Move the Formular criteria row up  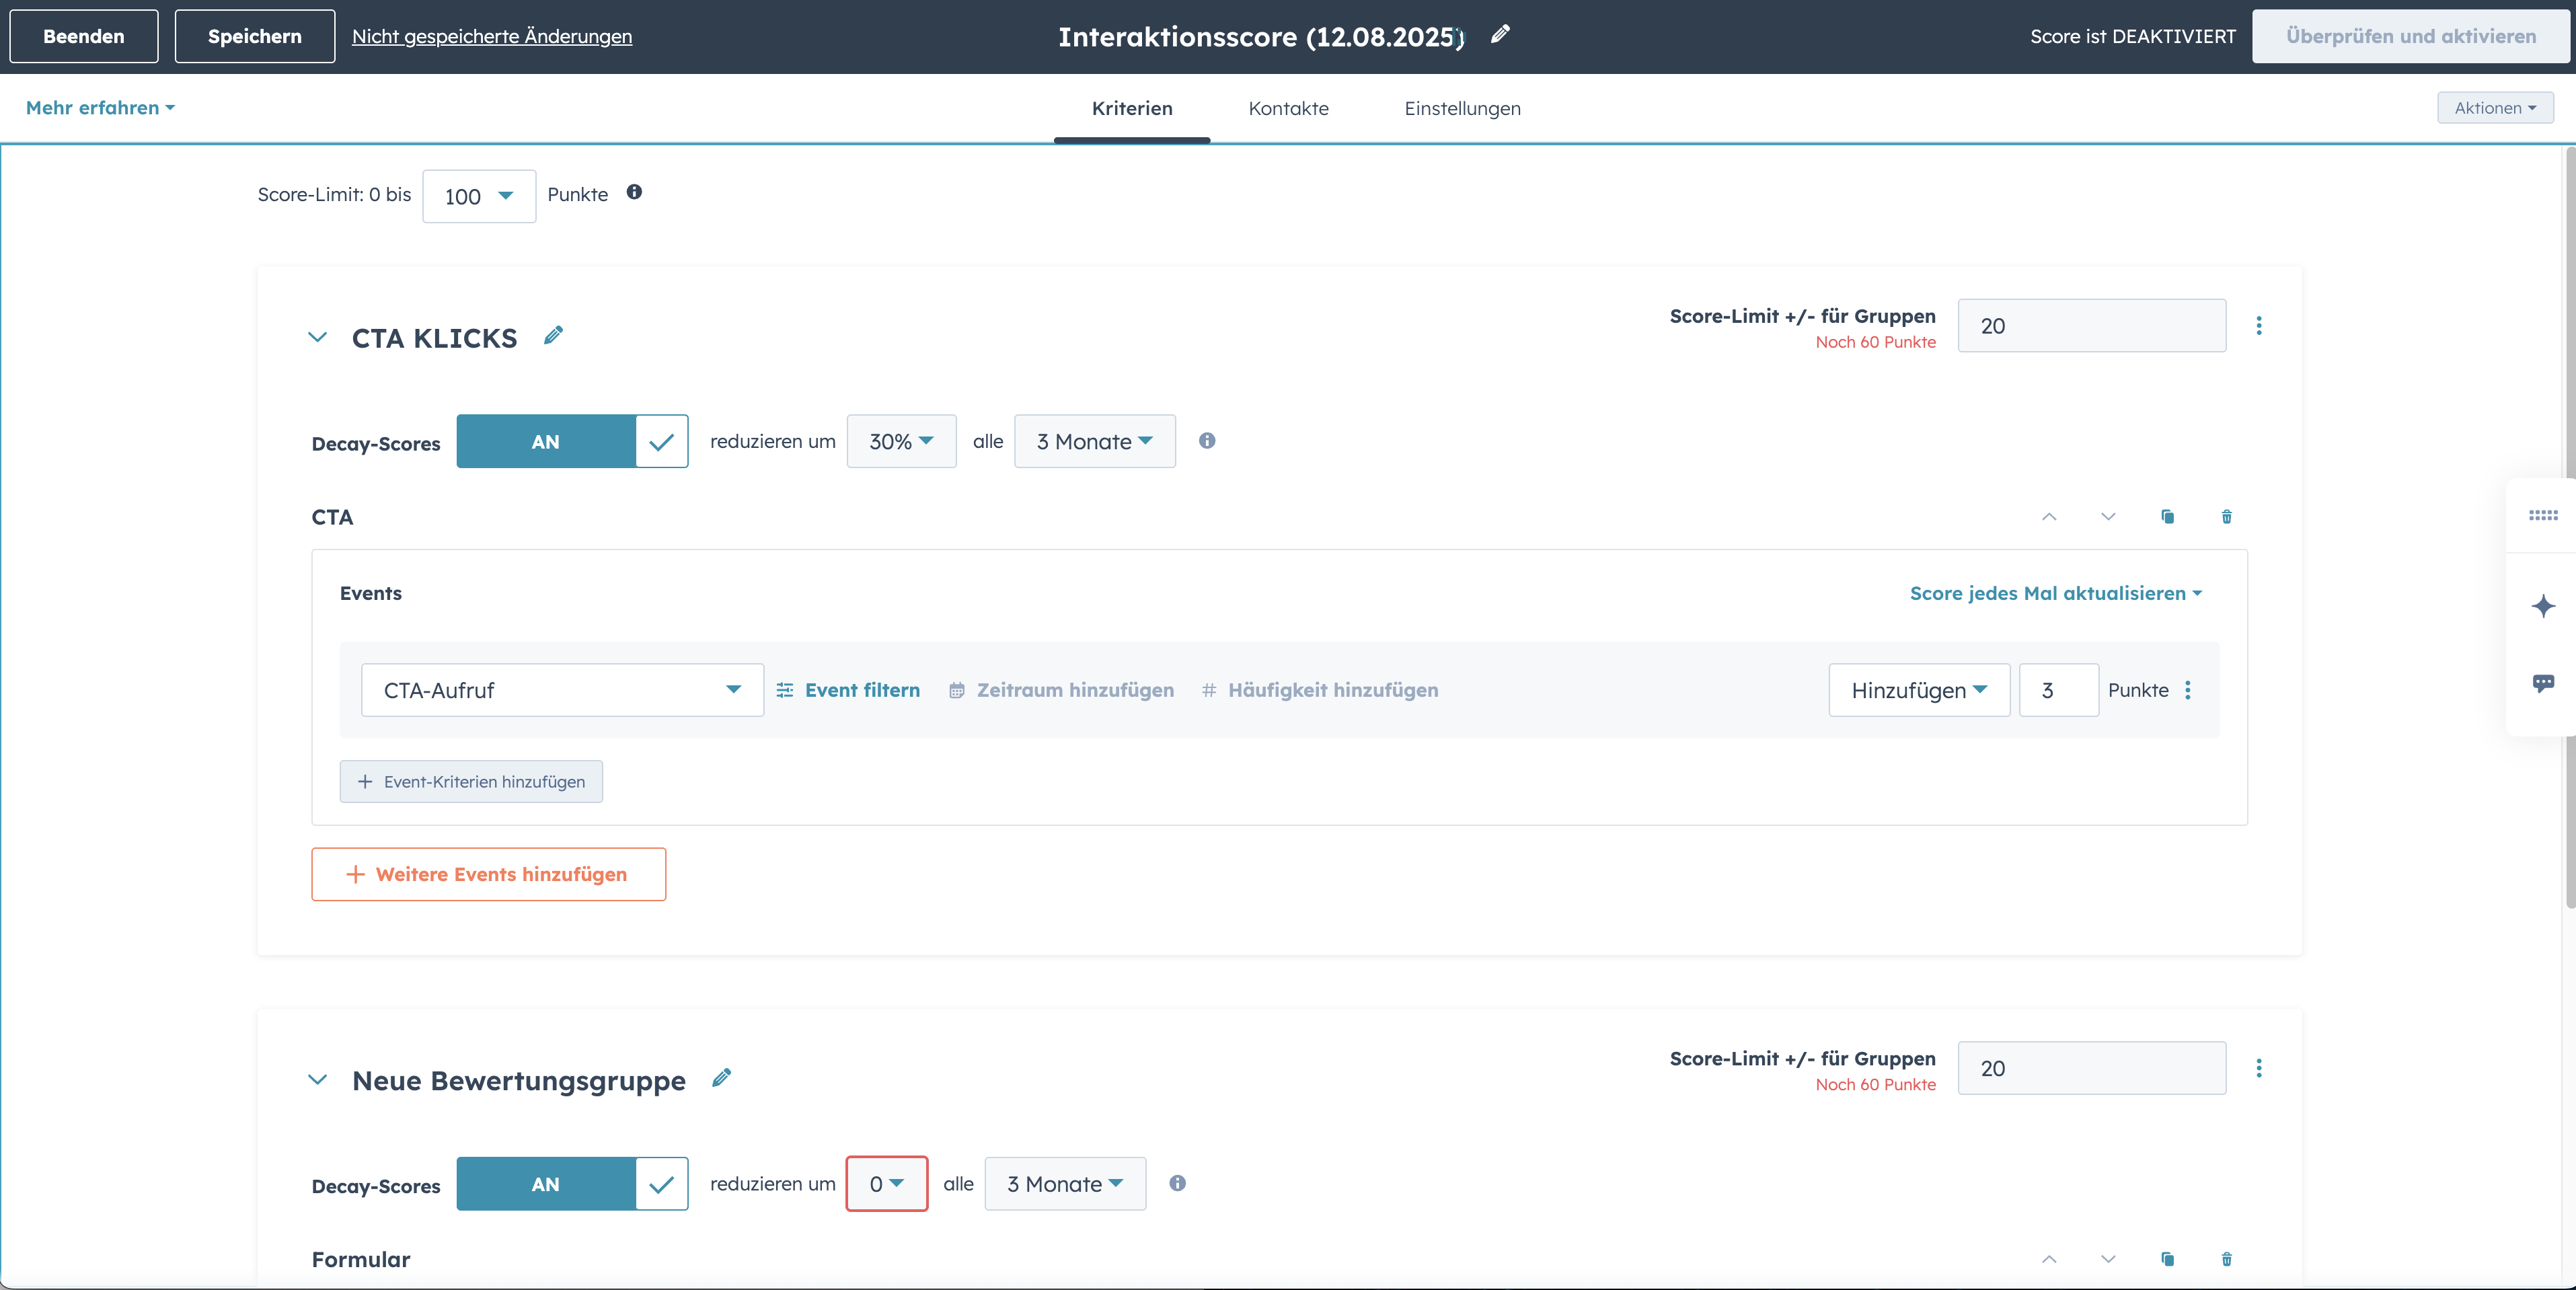click(x=2049, y=1259)
